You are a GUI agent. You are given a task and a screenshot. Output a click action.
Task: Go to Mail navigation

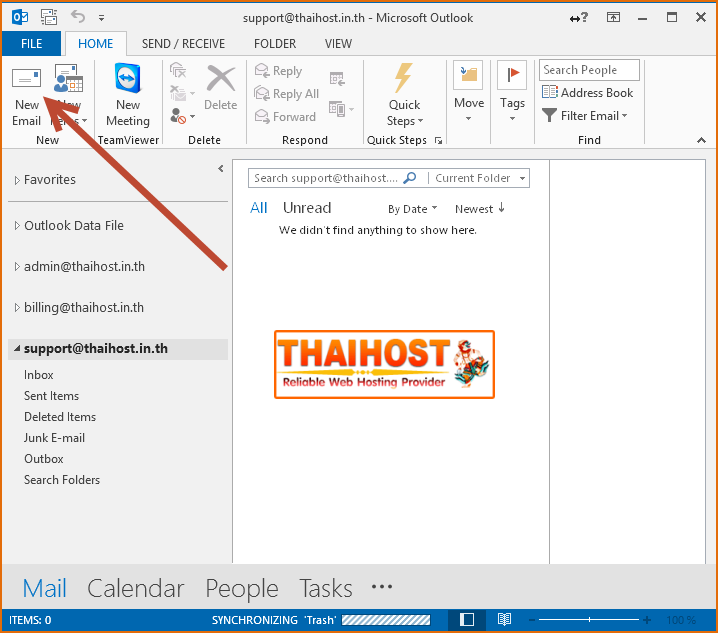coord(44,588)
